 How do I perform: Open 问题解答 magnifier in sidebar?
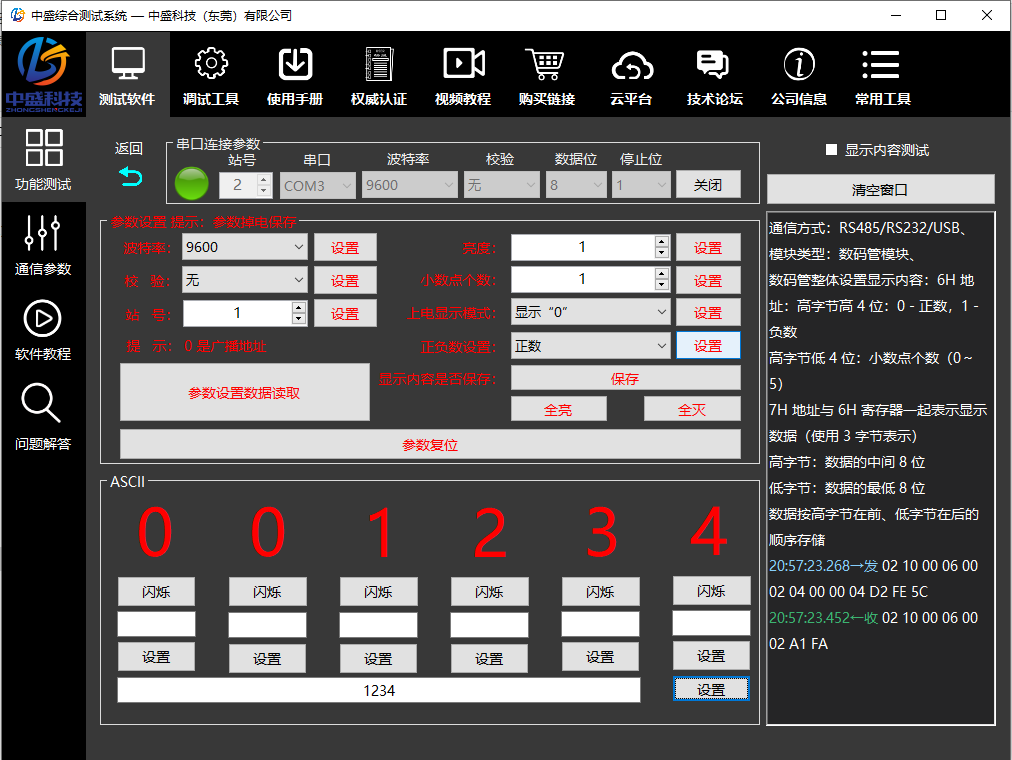pyautogui.click(x=42, y=403)
